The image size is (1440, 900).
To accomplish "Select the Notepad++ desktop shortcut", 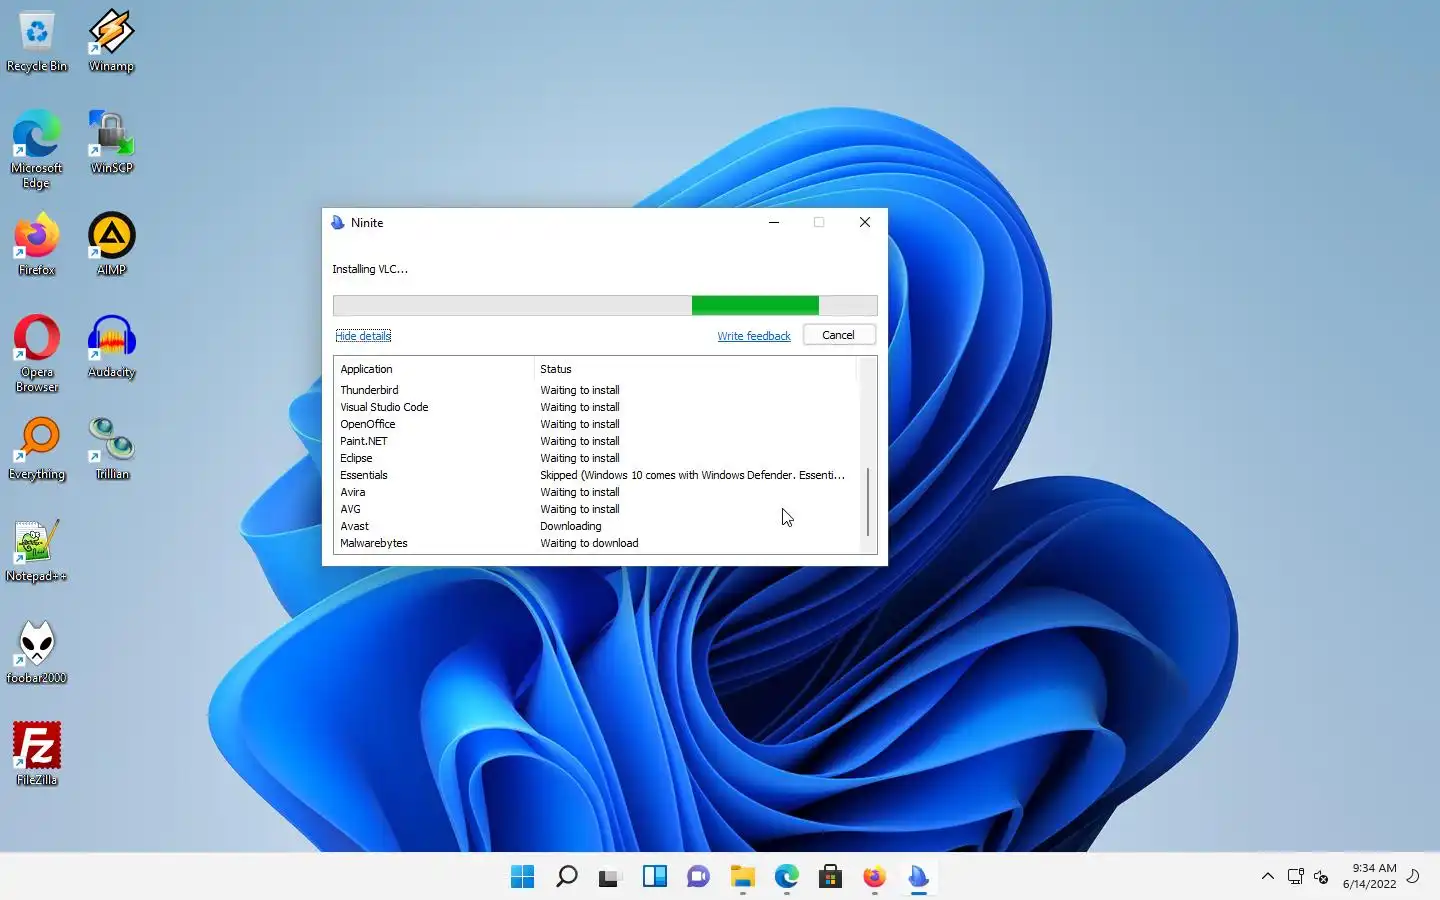I will (37, 551).
